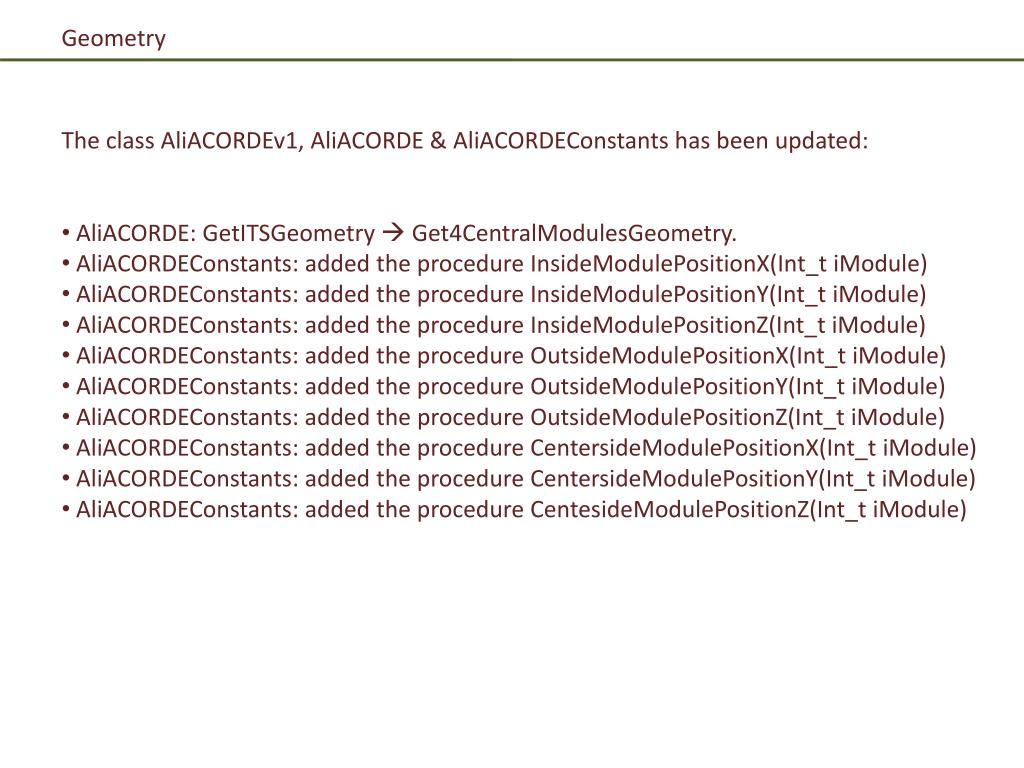Click OutsideModulePositionY procedure line
The height and width of the screenshot is (768, 1024).
[504, 387]
